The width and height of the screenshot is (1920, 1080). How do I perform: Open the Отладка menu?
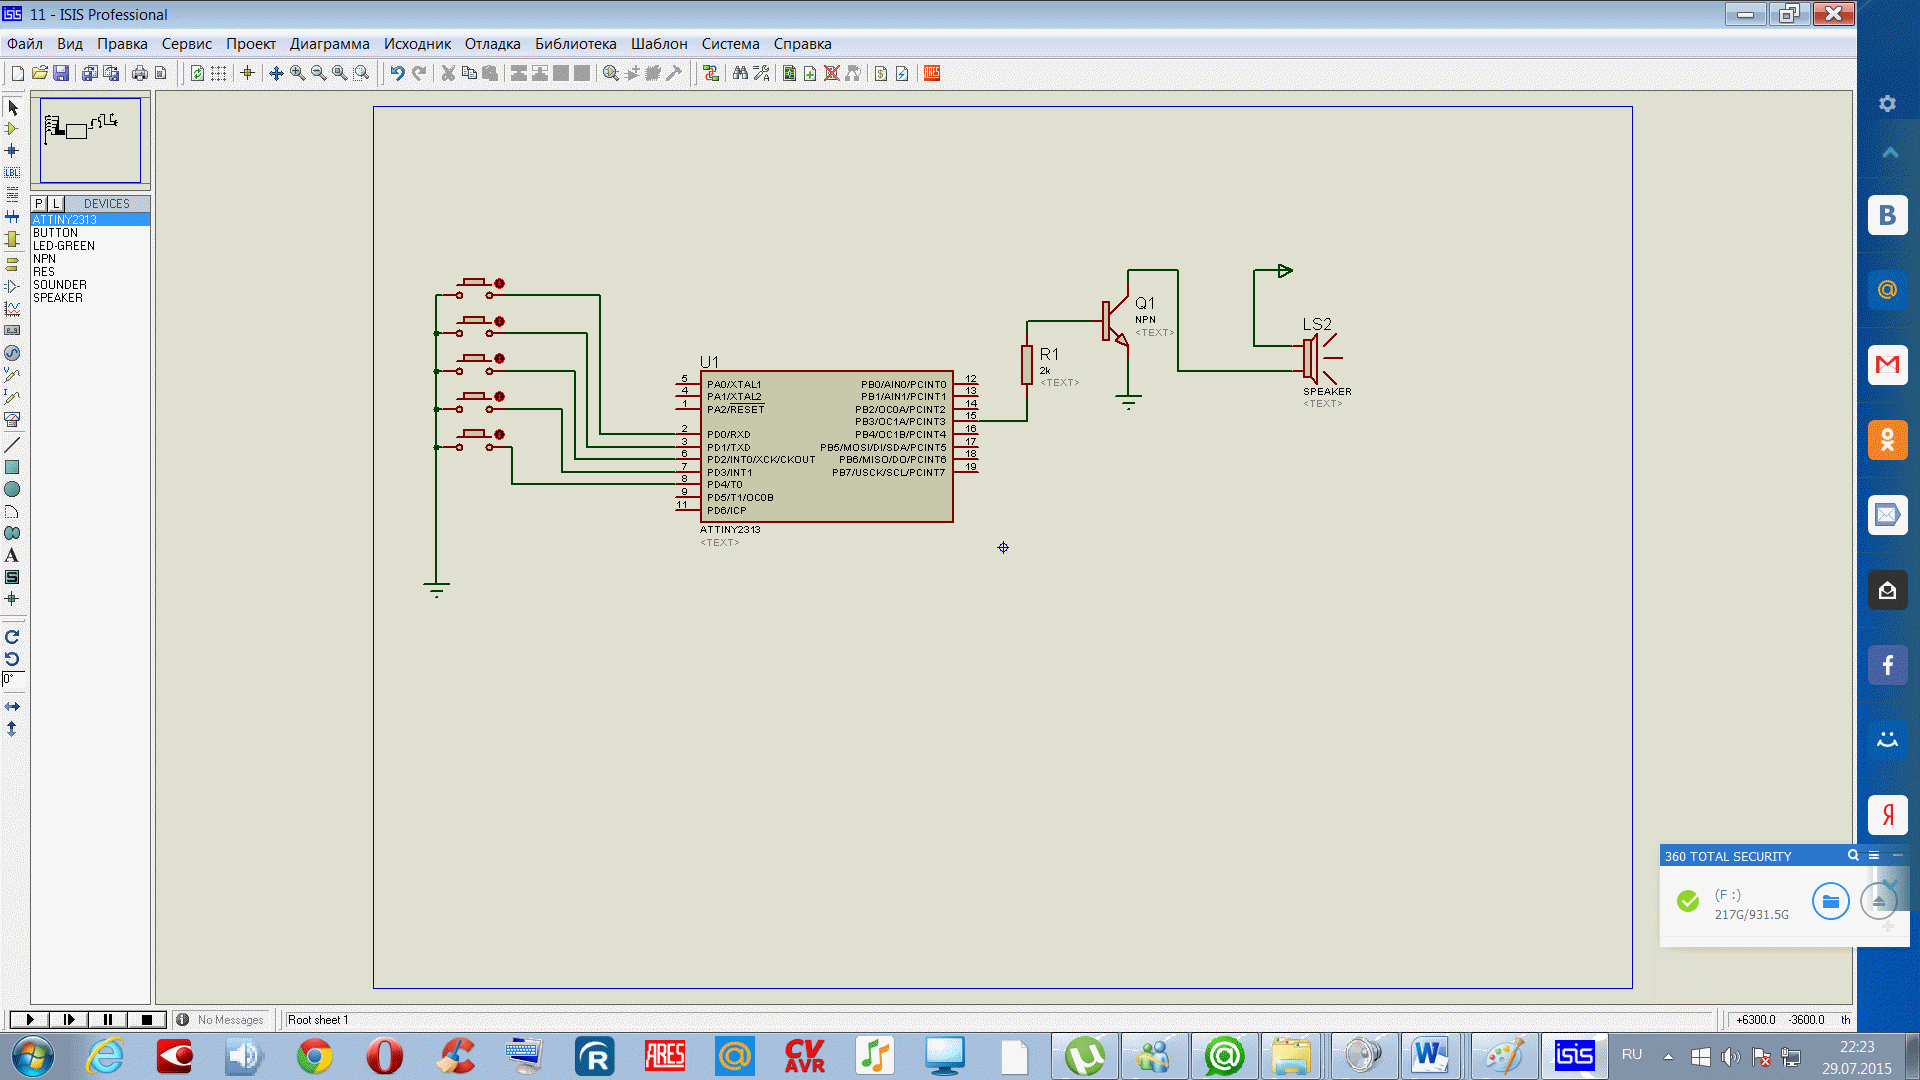coord(492,44)
